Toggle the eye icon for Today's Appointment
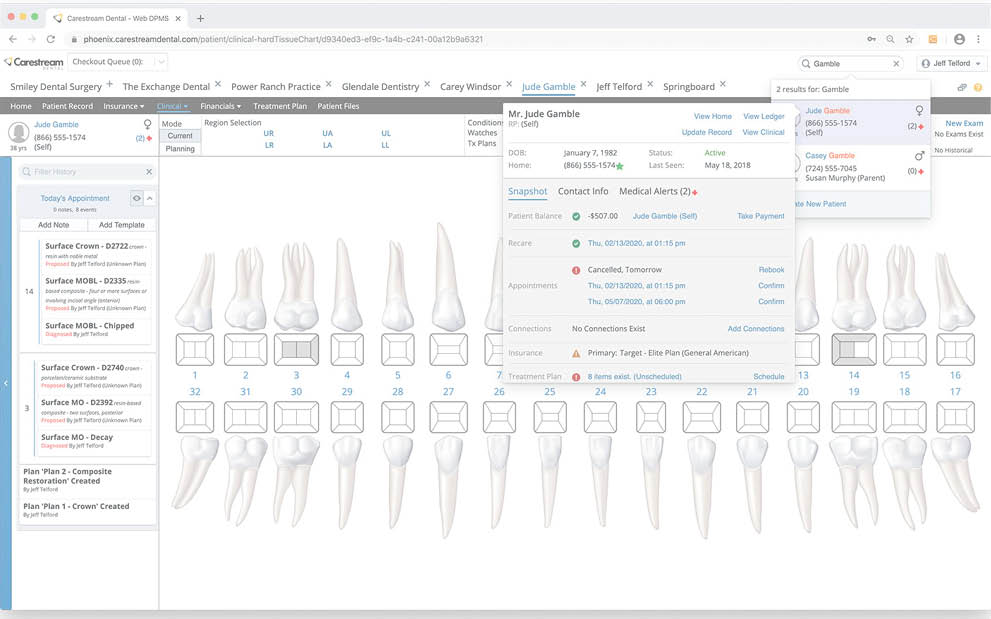The height and width of the screenshot is (619, 991). click(x=136, y=199)
